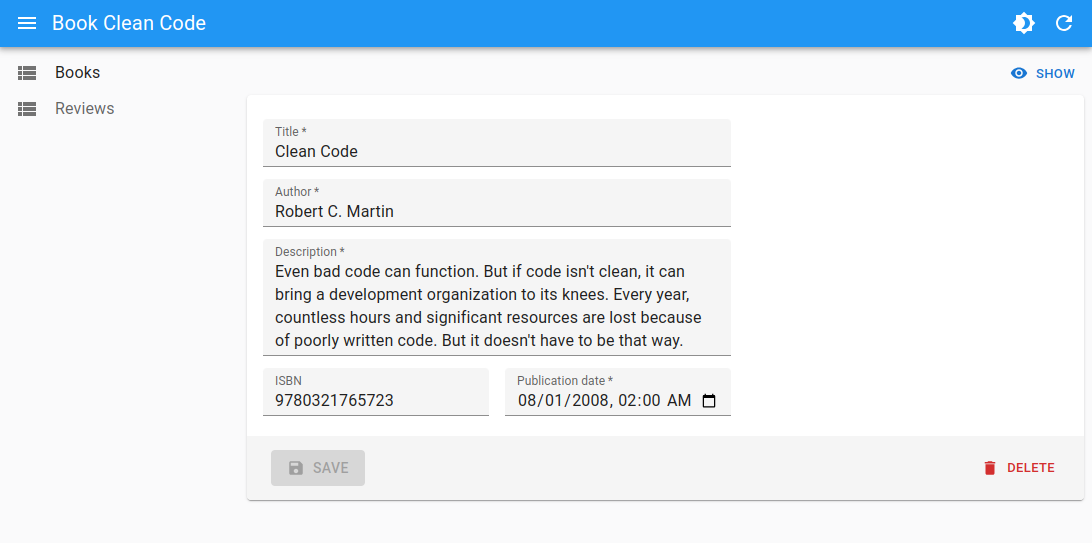1092x543 pixels.
Task: Click the Books list icon in sidebar
Action: pyautogui.click(x=27, y=72)
